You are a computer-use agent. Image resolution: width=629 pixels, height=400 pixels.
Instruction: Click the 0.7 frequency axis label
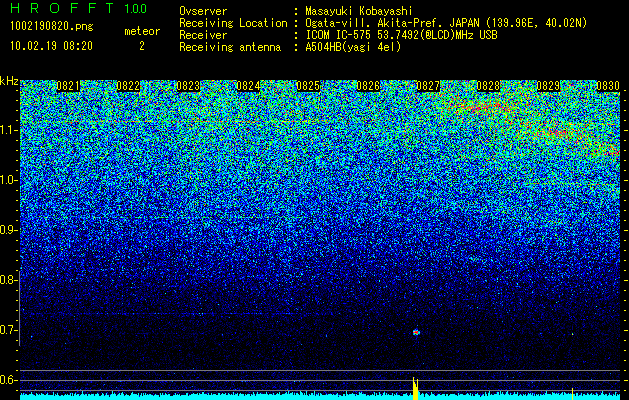click(x=8, y=330)
